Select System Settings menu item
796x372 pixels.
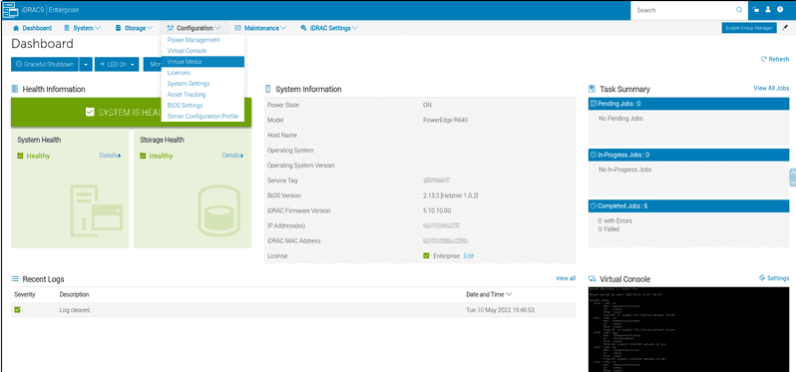[x=203, y=84]
